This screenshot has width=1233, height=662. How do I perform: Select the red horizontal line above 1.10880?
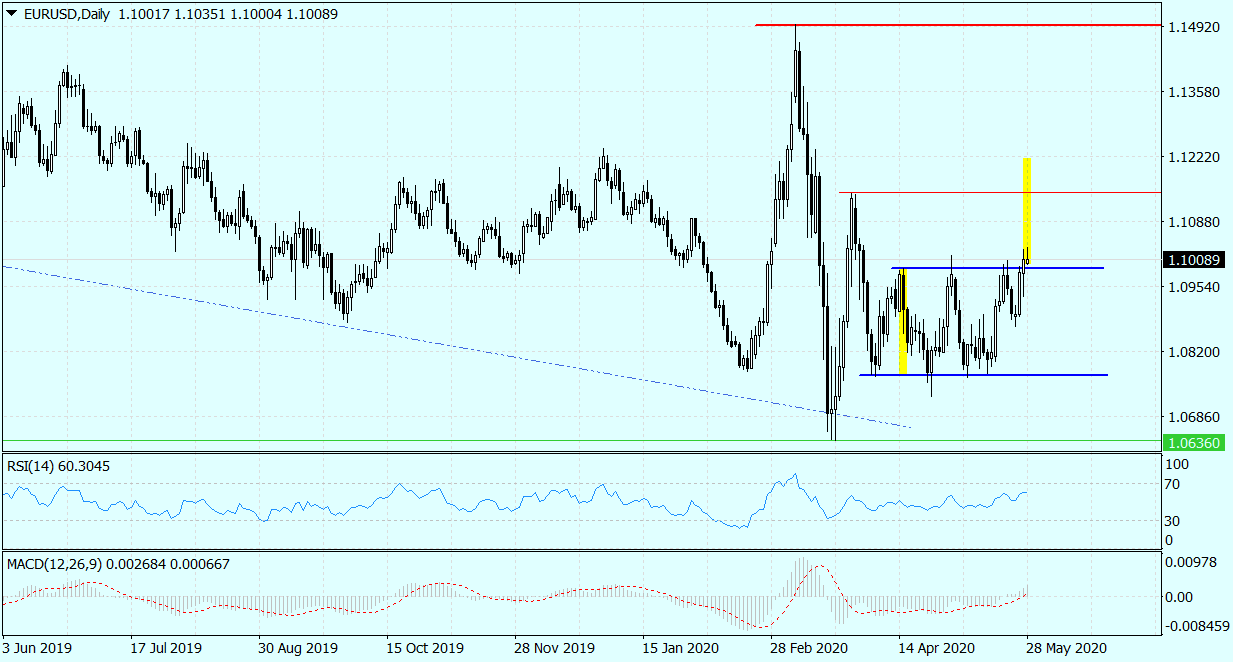coord(1000,192)
